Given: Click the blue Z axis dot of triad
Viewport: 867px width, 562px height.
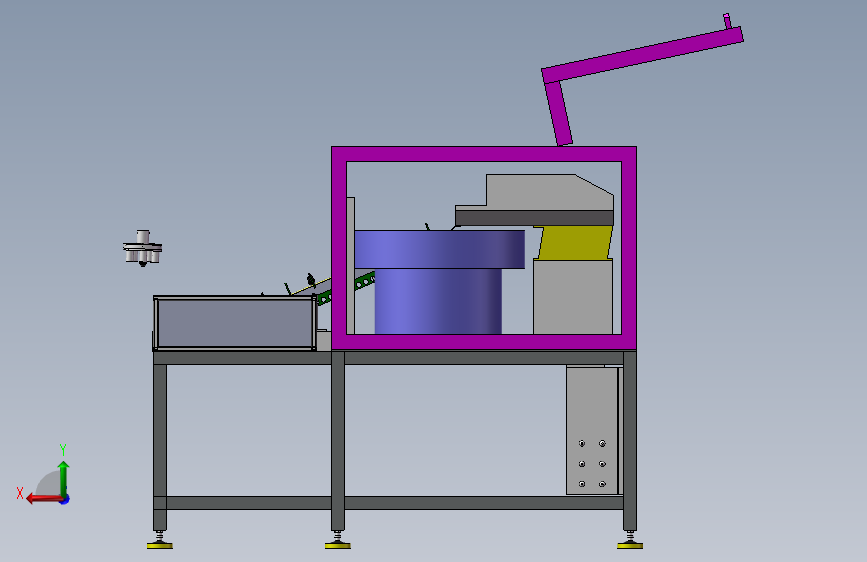Looking at the screenshot, I should 65,499.
